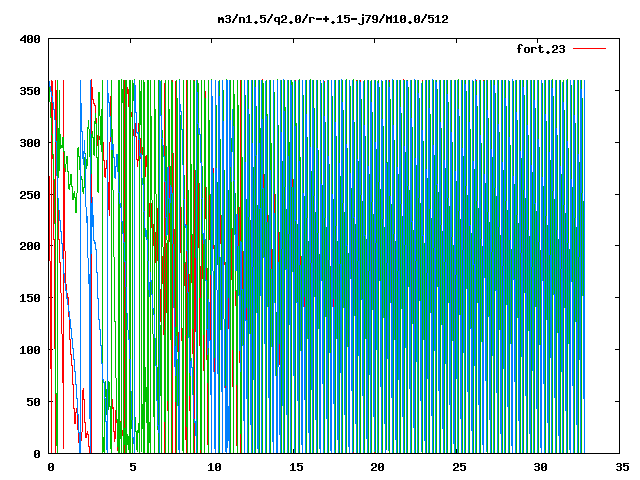
Task: Click the y-axis label 250
Action: pyautogui.click(x=30, y=195)
